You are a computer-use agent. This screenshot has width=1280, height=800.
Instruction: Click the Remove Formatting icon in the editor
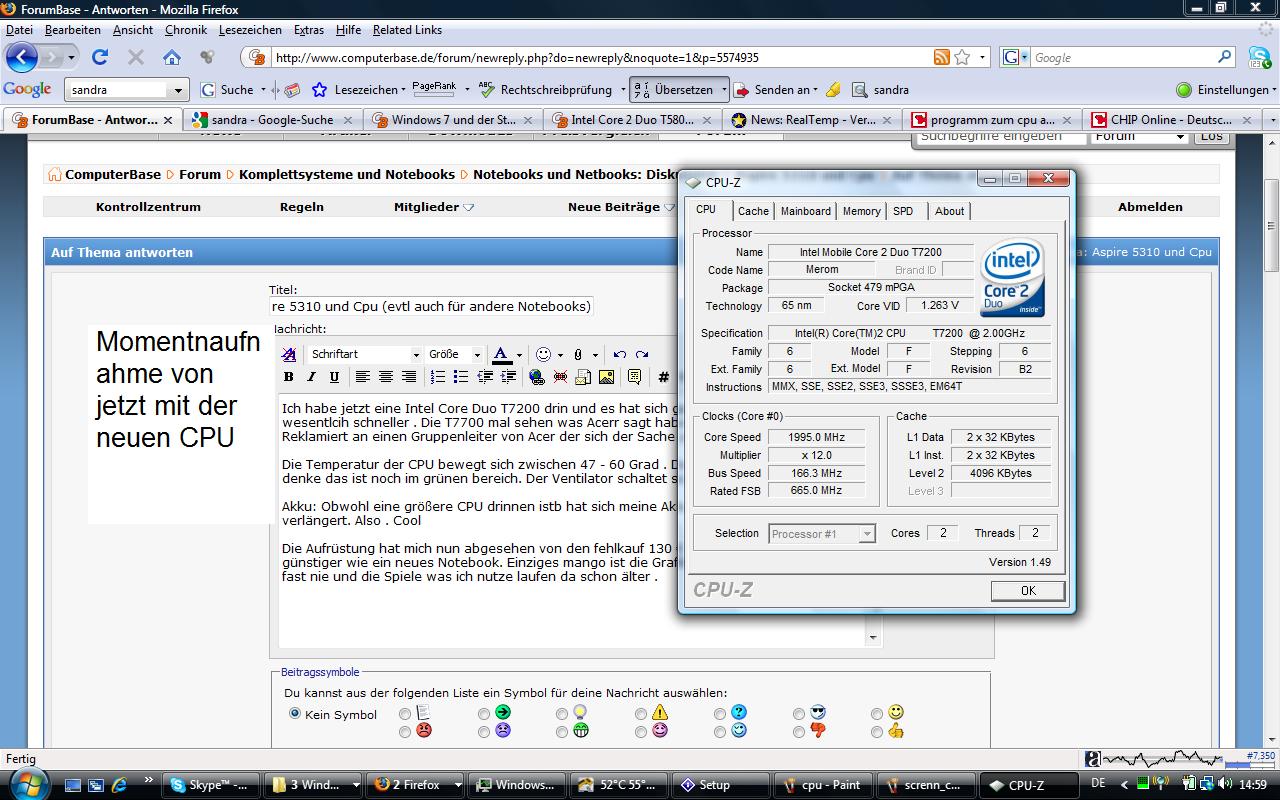click(288, 354)
